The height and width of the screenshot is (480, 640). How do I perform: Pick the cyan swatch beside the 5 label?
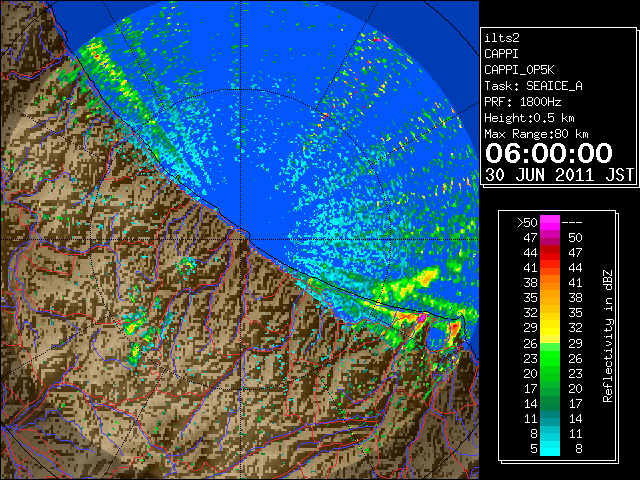[x=550, y=449]
